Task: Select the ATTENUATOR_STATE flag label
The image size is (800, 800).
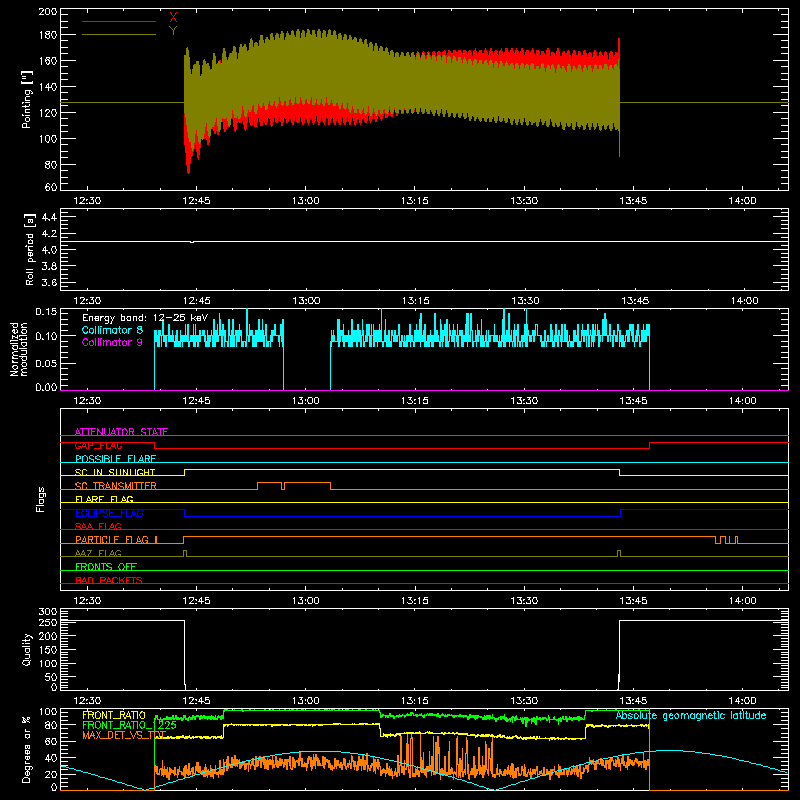Action: click(x=121, y=432)
